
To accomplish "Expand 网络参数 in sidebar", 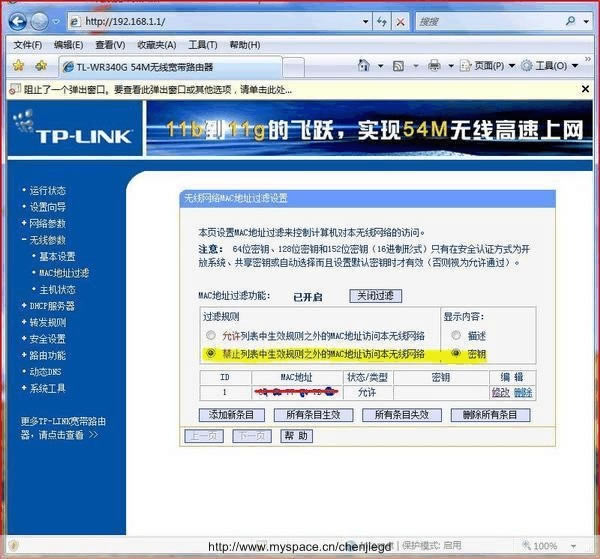I will (47, 223).
